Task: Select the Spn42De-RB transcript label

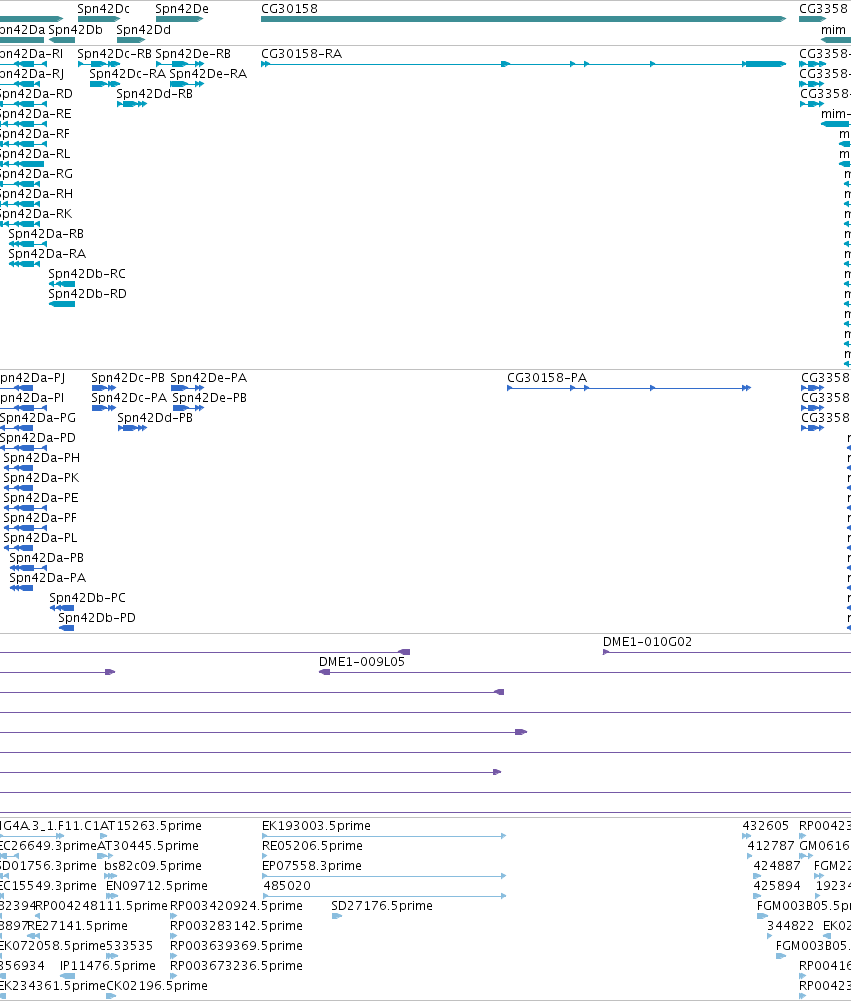Action: click(193, 54)
